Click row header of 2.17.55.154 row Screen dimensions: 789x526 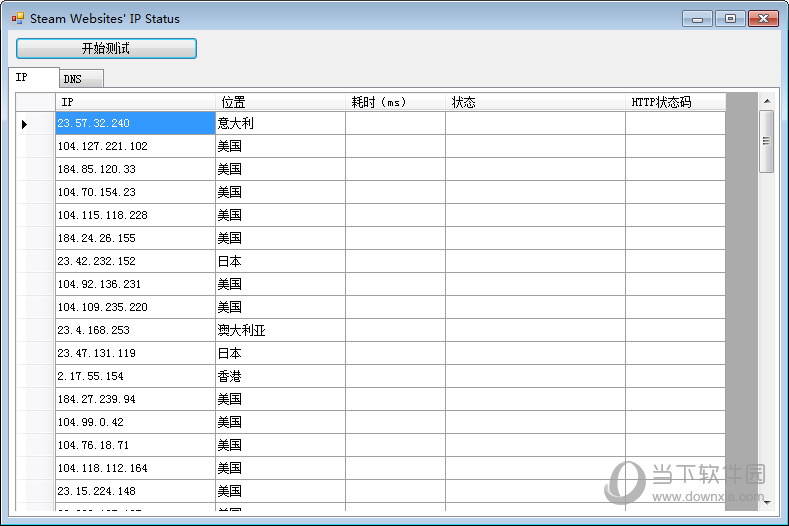click(x=35, y=377)
